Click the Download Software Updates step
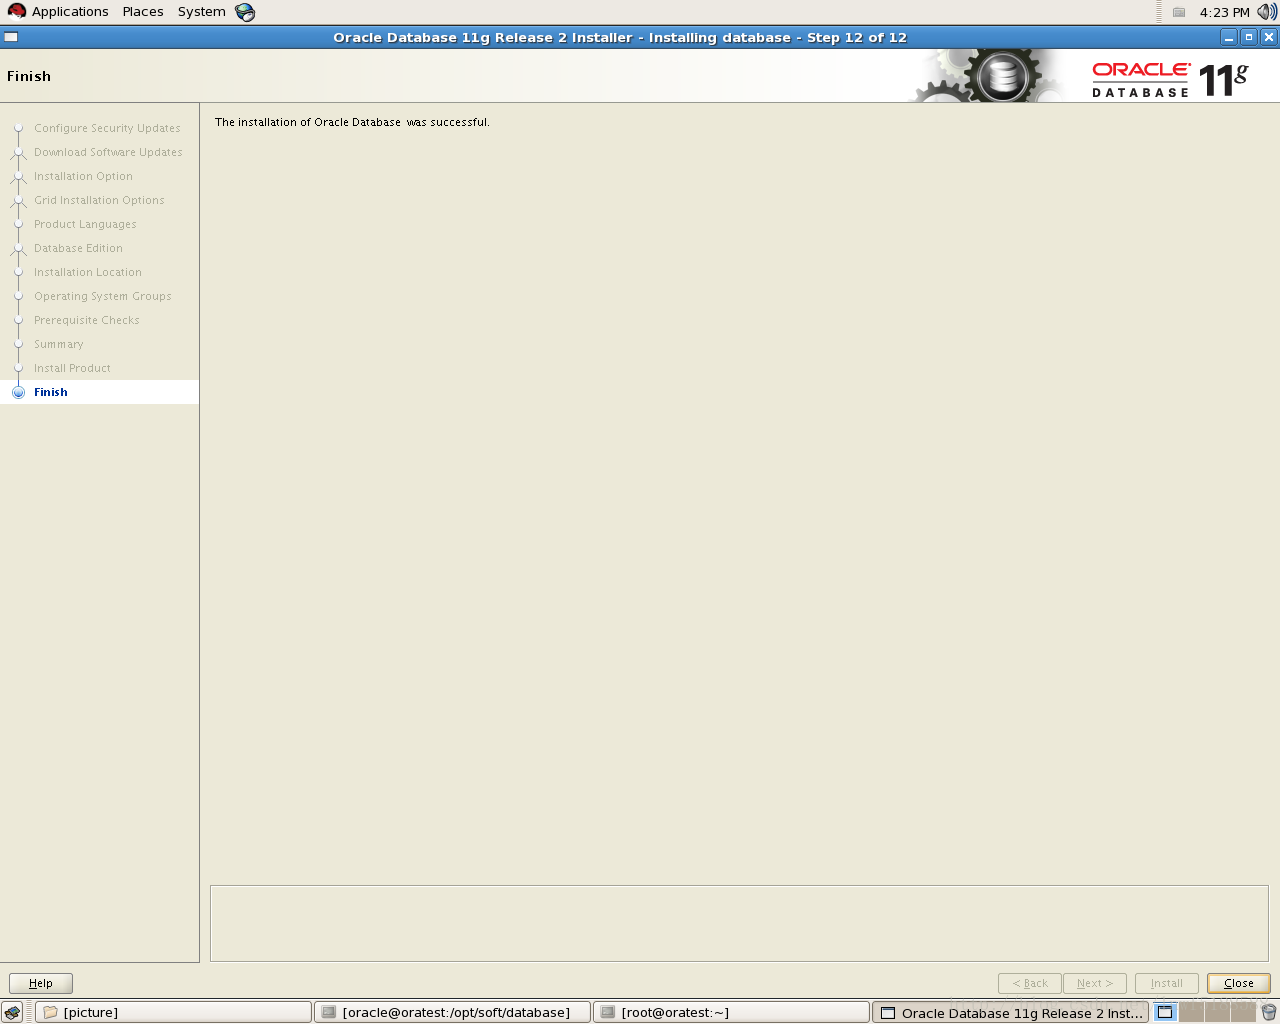The width and height of the screenshot is (1280, 1024). (x=108, y=152)
